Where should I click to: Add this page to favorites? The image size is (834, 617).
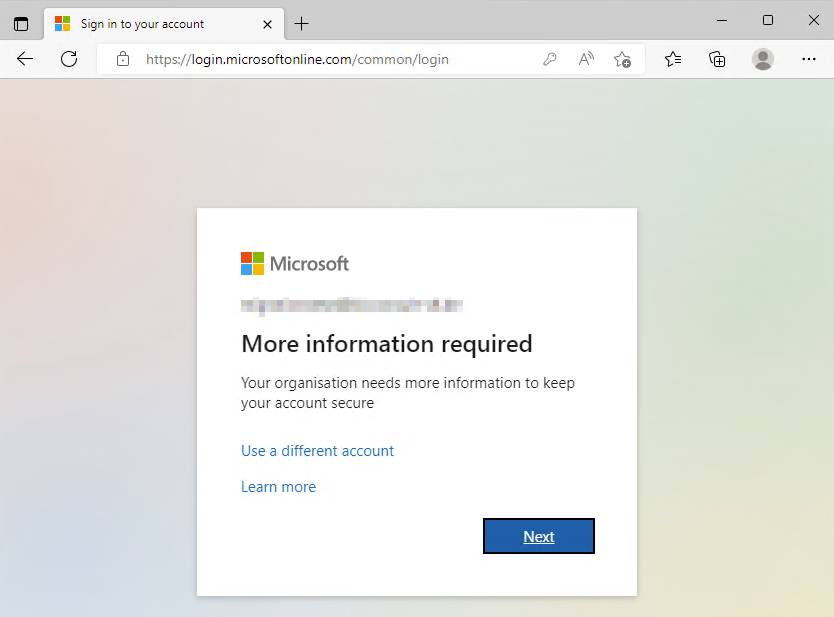(x=622, y=59)
